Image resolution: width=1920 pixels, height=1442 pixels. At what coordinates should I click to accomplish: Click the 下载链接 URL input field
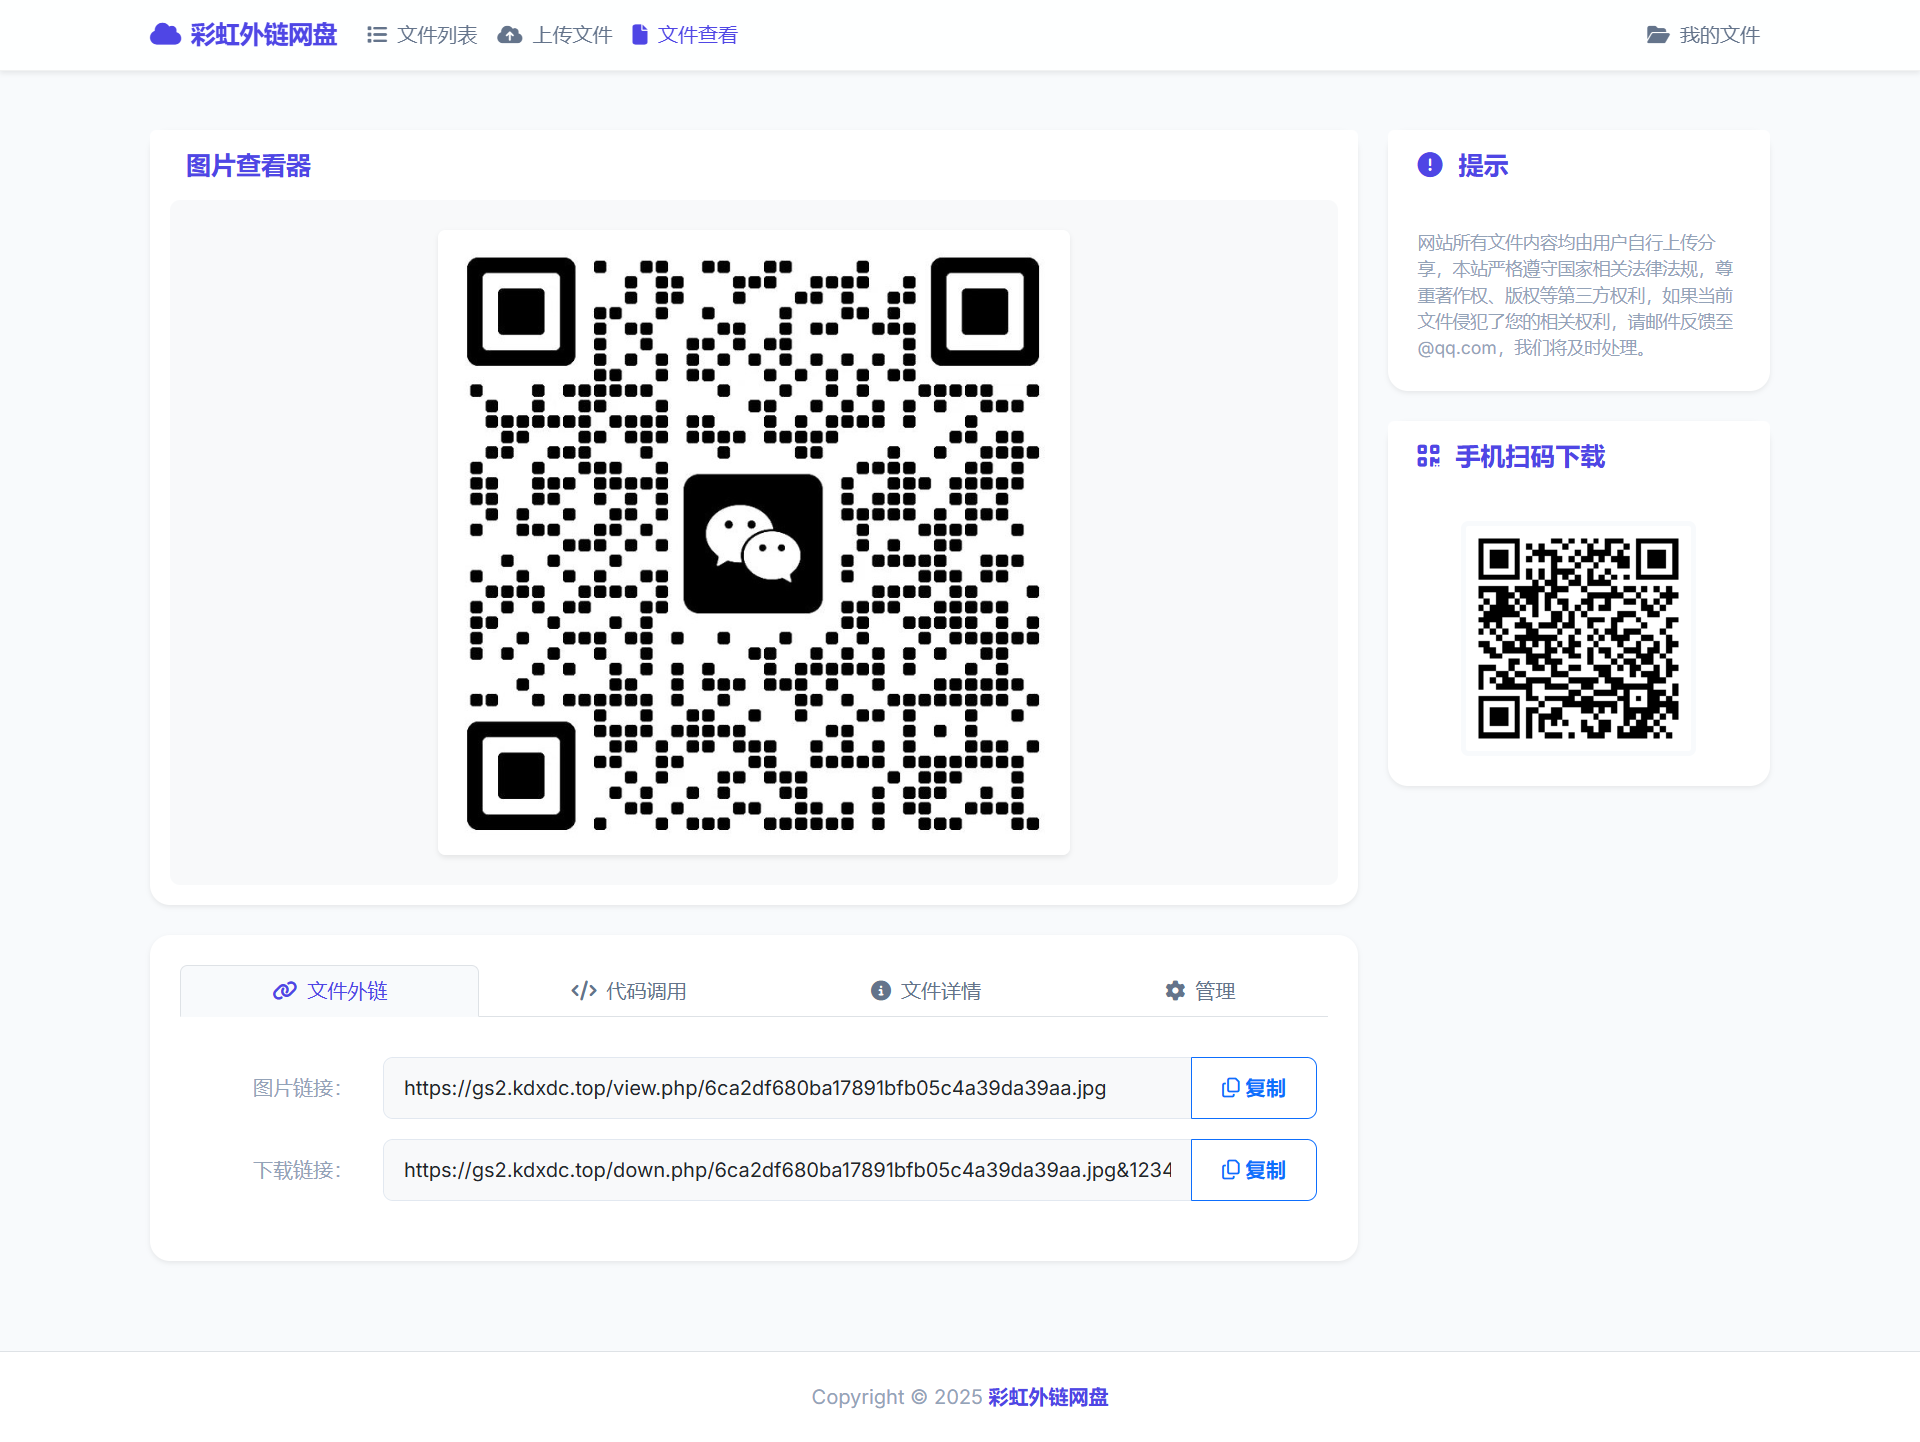pyautogui.click(x=786, y=1170)
